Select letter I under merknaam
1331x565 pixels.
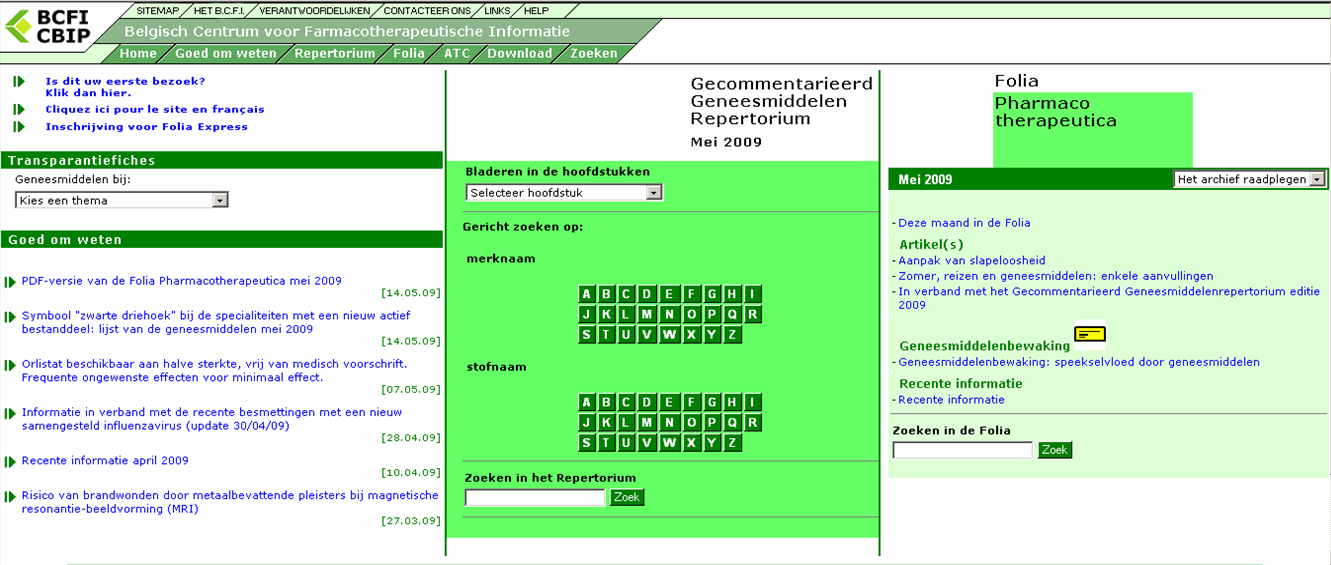click(x=753, y=294)
